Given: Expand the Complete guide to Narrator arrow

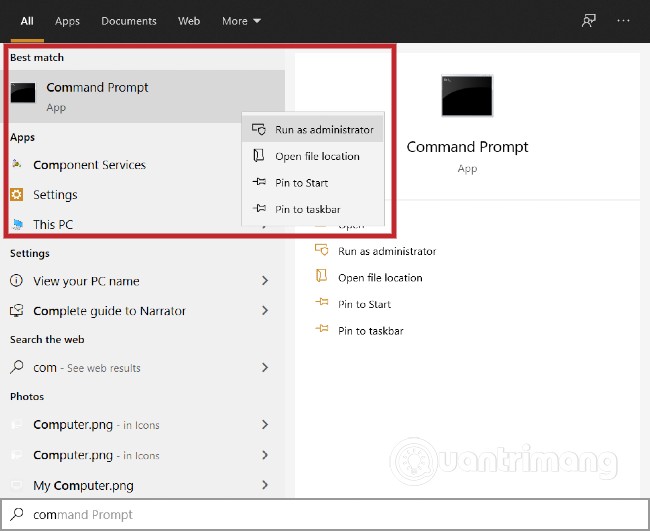Looking at the screenshot, I should [265, 311].
